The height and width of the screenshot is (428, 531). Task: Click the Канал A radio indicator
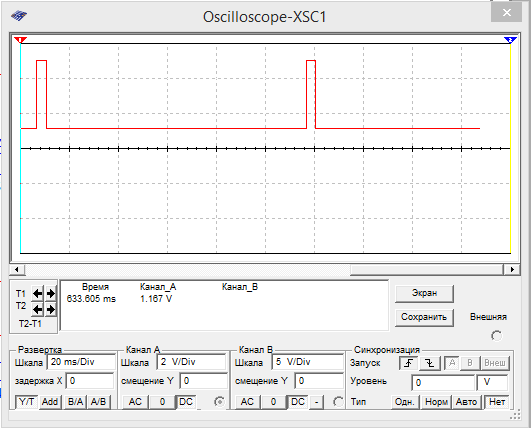(219, 402)
